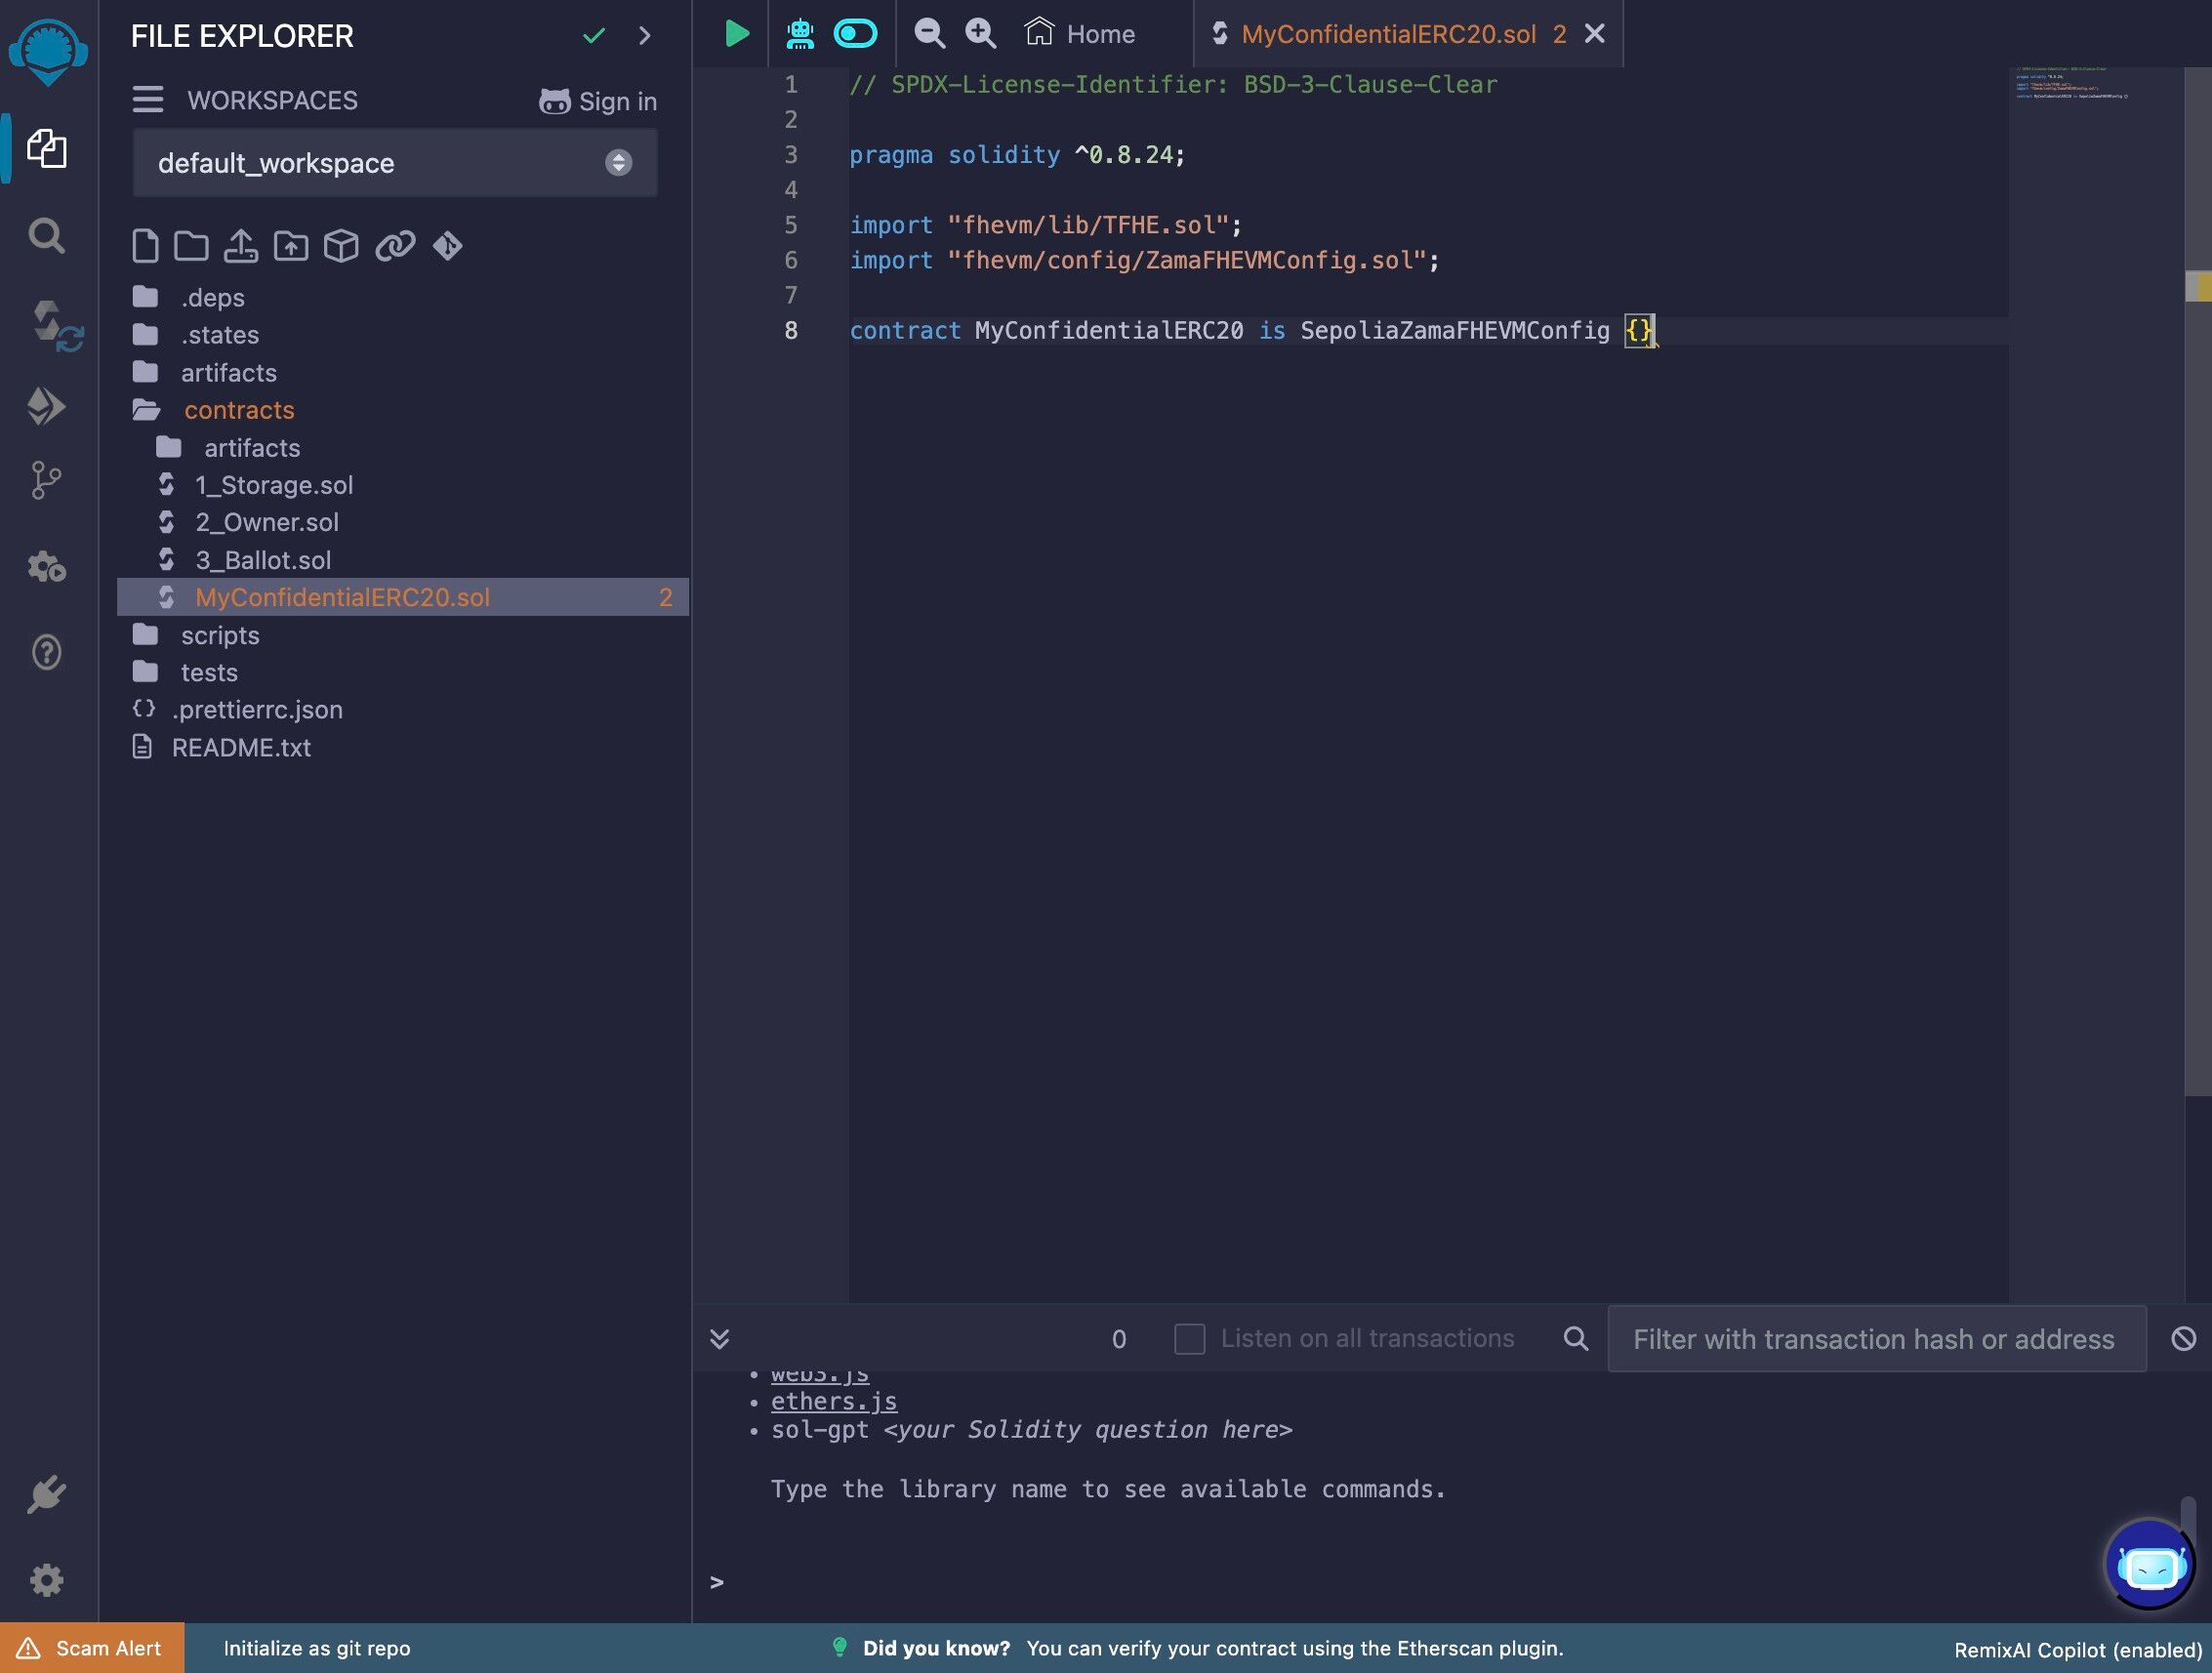This screenshot has width=2212, height=1673.
Task: Switch to the Home tab
Action: pos(1081,33)
